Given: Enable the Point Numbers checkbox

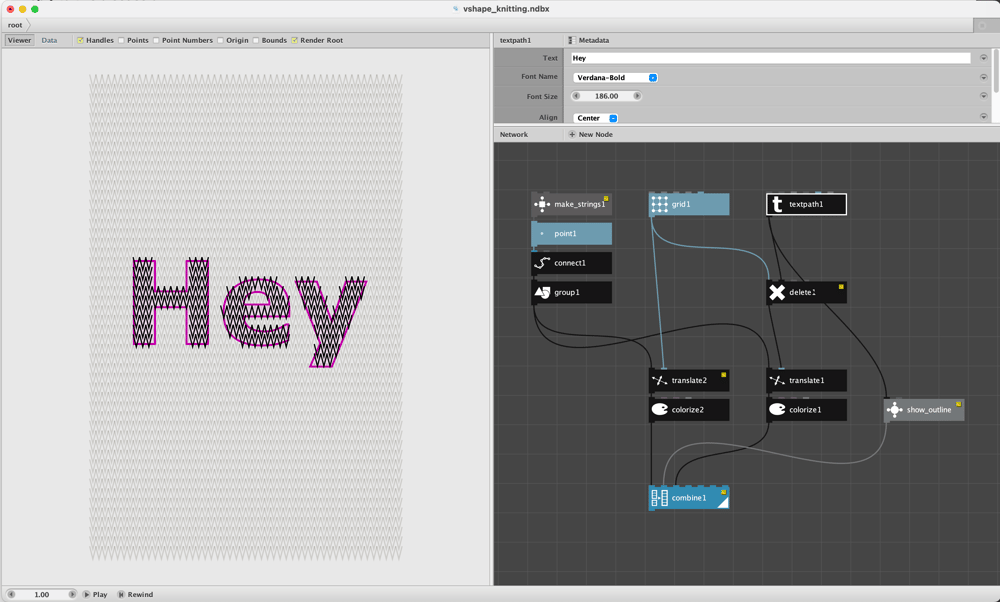Looking at the screenshot, I should point(156,40).
